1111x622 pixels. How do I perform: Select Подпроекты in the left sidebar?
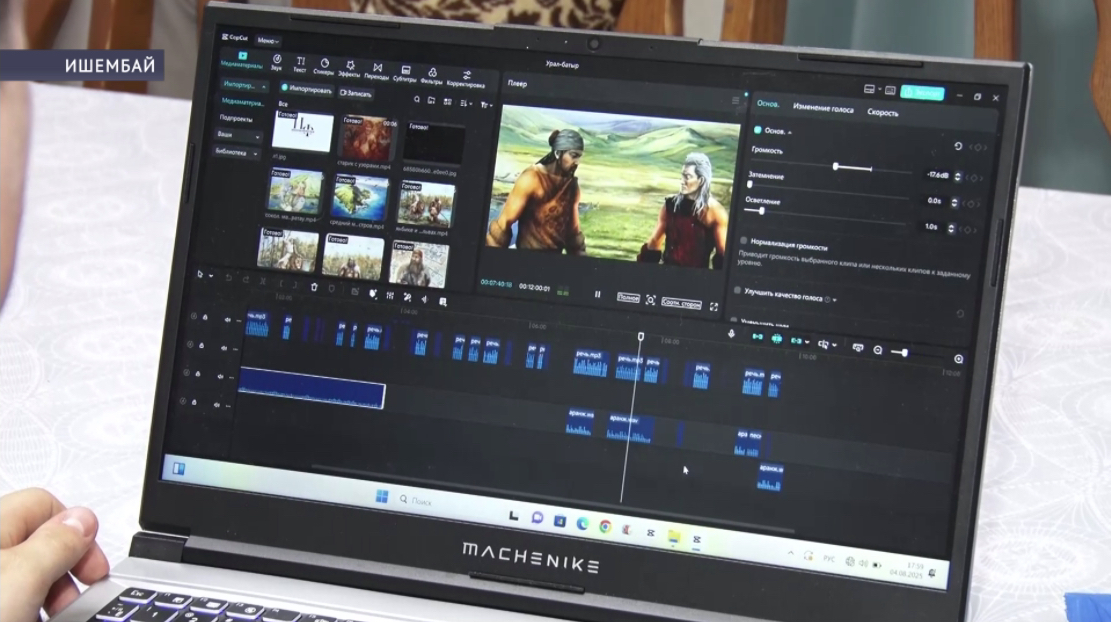236,118
